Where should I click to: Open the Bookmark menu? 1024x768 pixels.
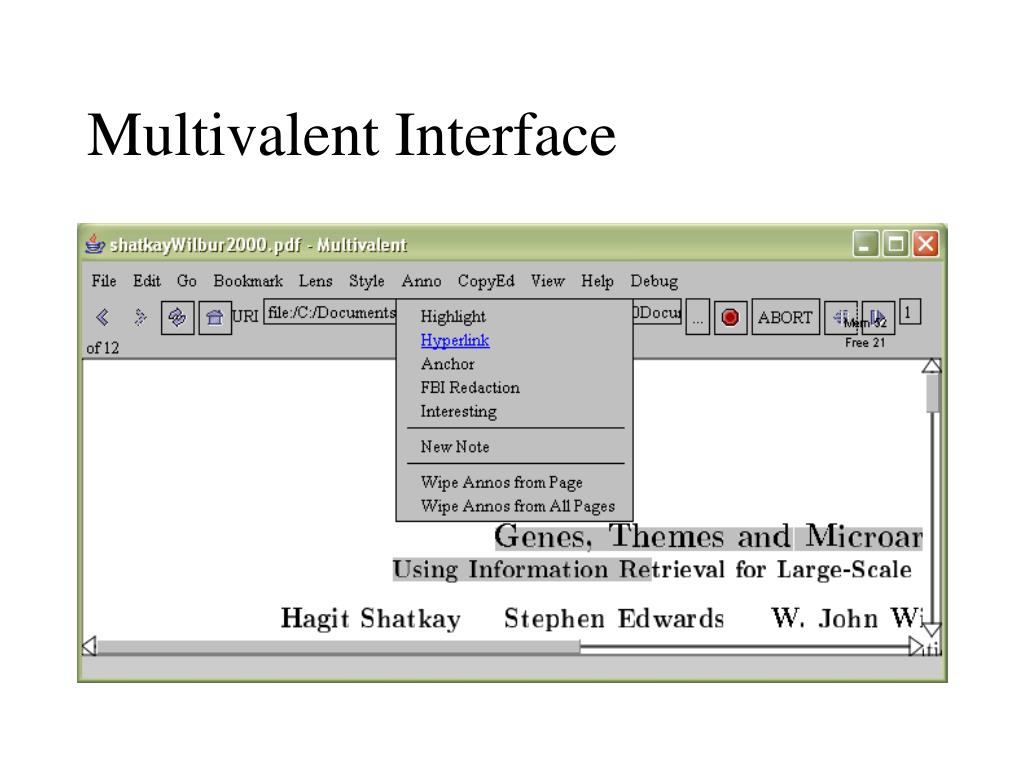[248, 281]
